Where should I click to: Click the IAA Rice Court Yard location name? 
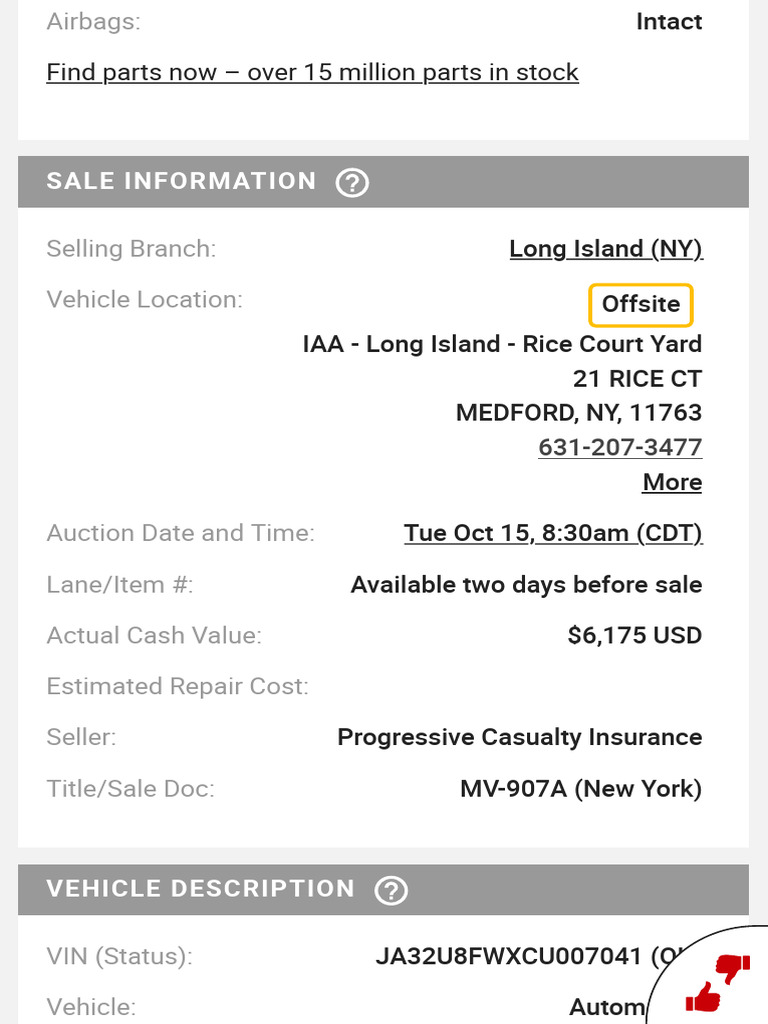502,344
